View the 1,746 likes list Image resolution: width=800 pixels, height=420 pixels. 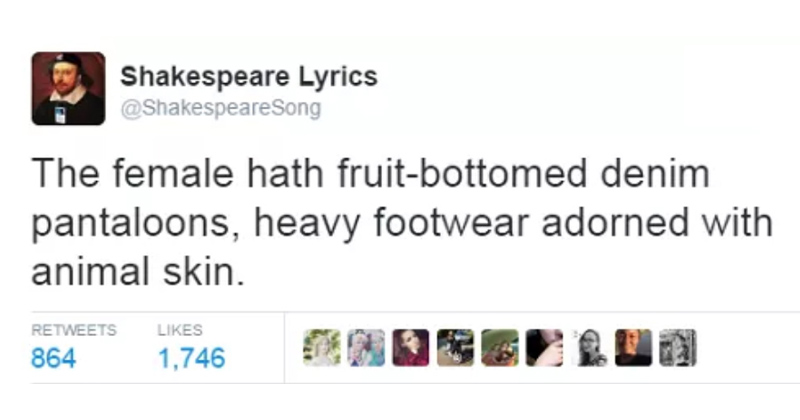191,357
